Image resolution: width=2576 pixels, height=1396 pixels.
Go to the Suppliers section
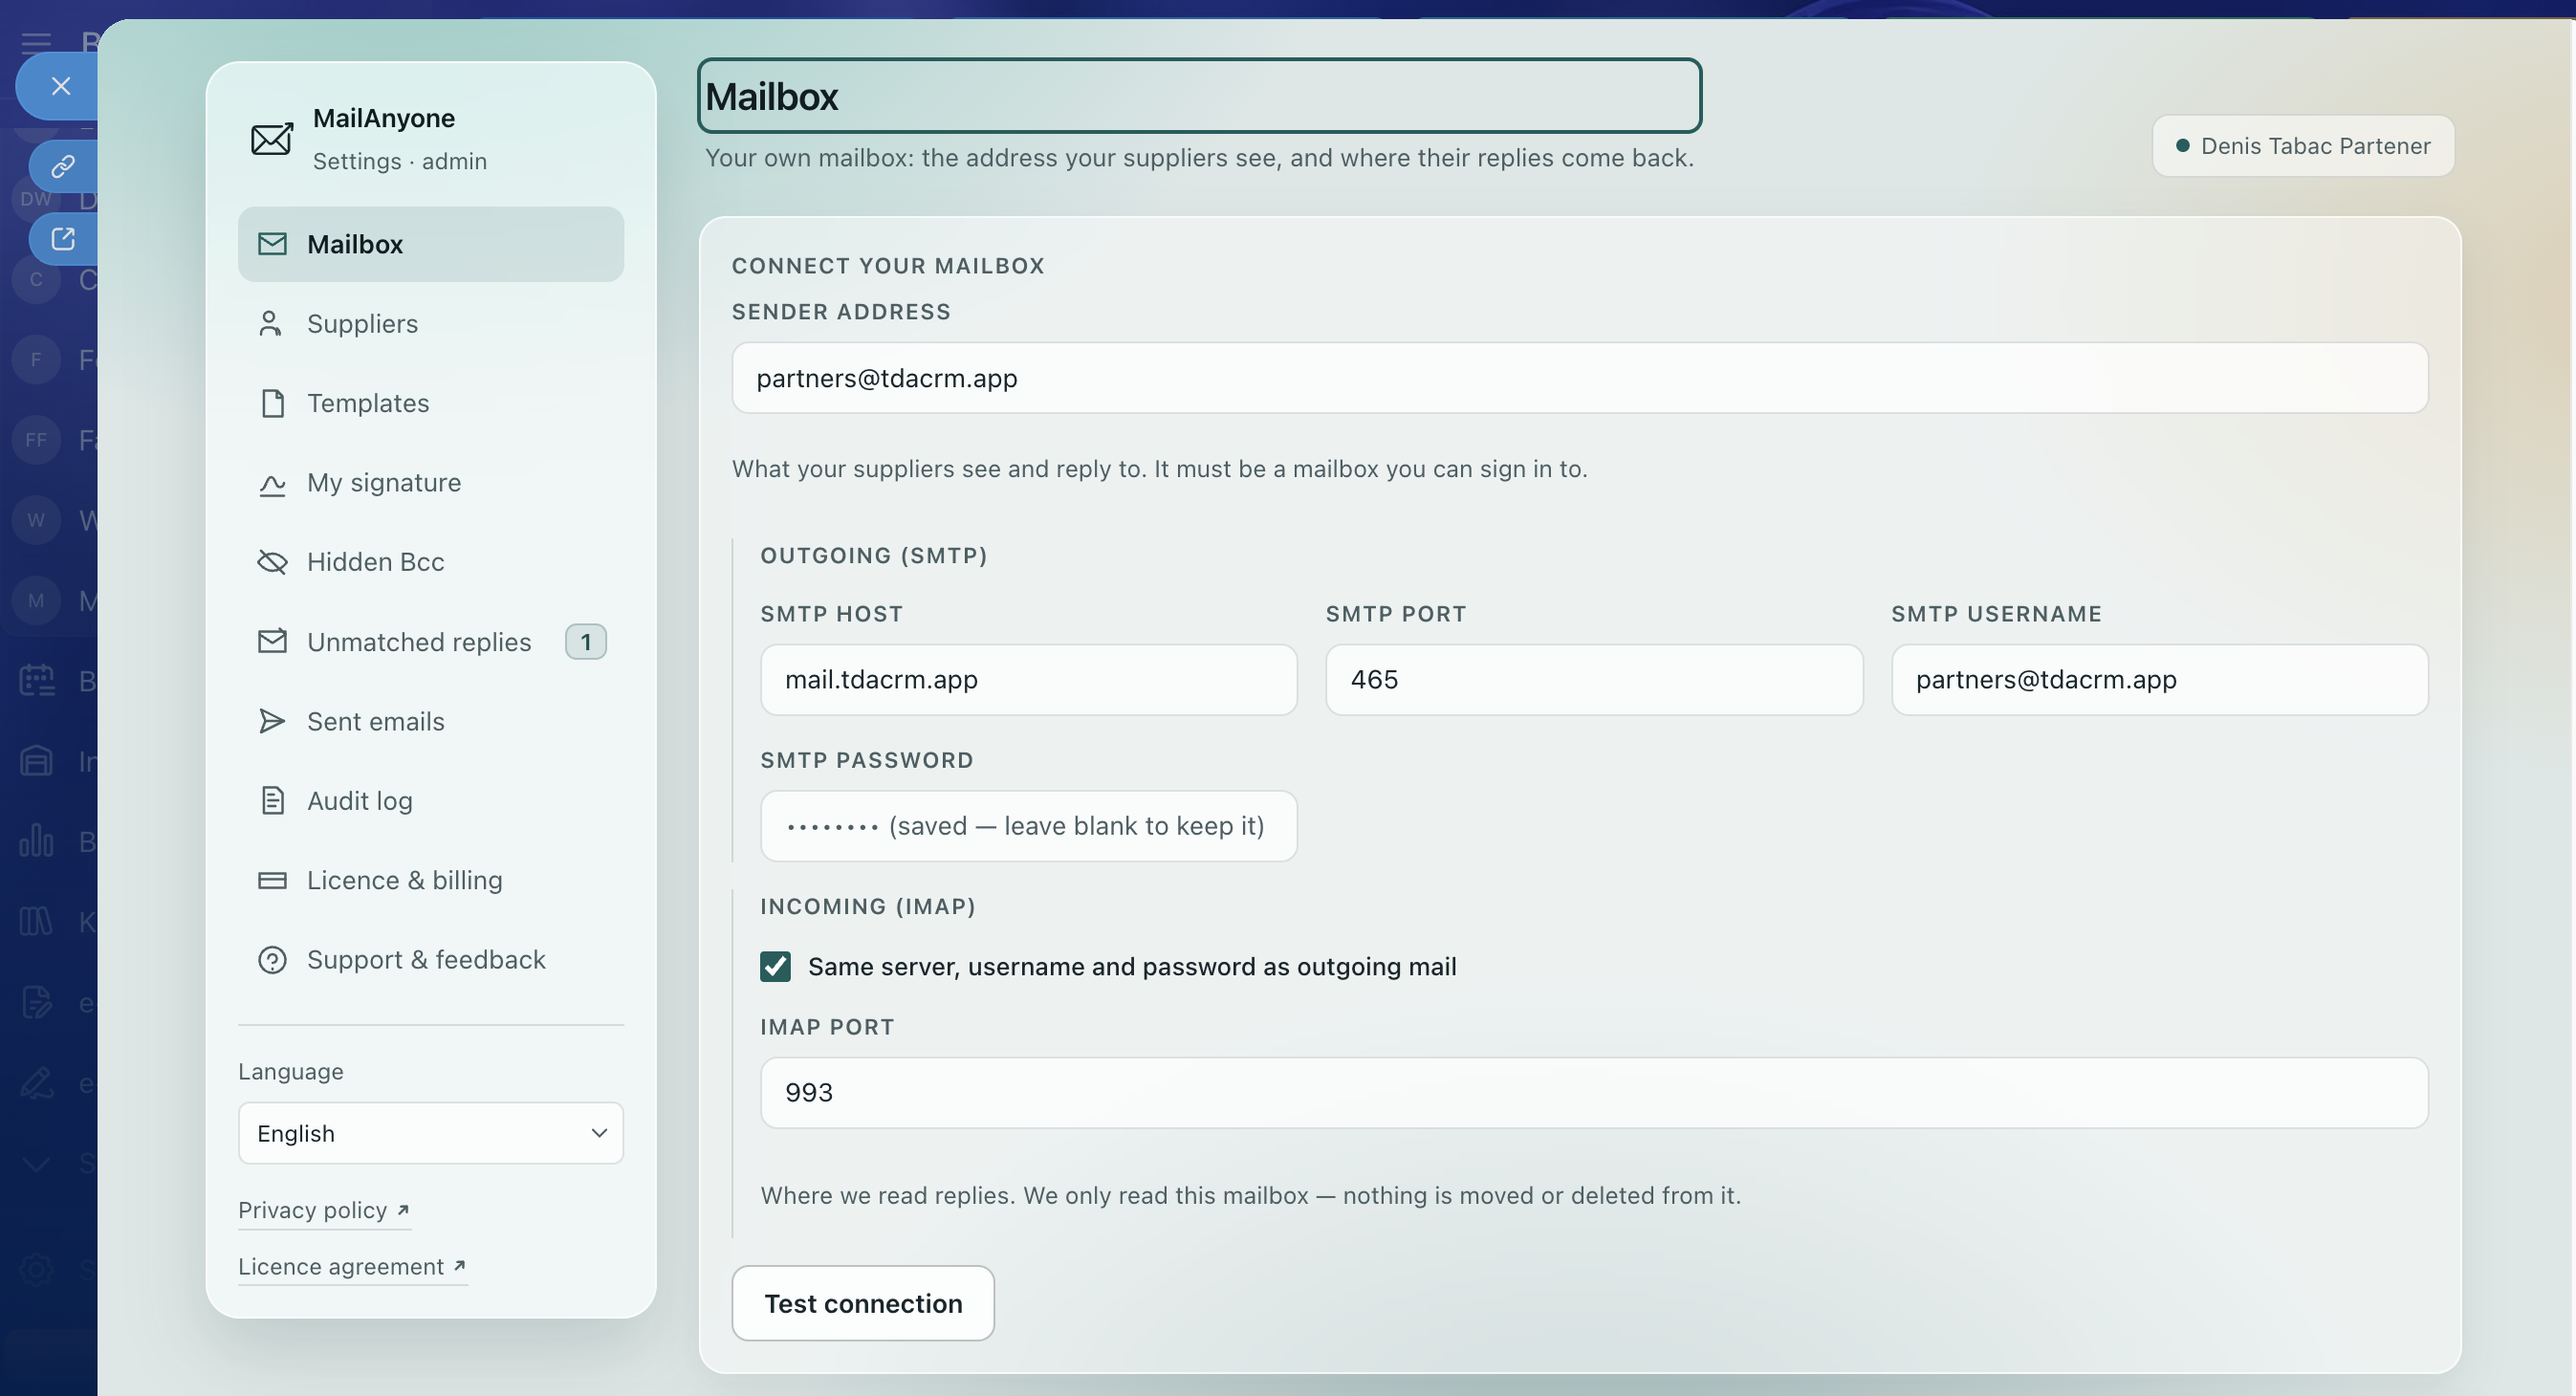(x=431, y=324)
